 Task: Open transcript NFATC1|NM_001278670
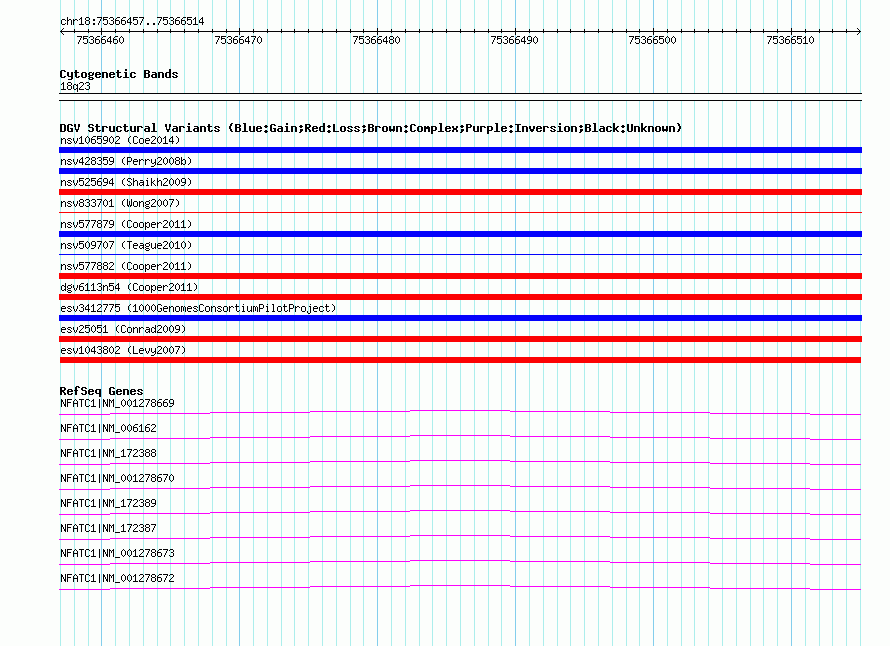[x=117, y=479]
